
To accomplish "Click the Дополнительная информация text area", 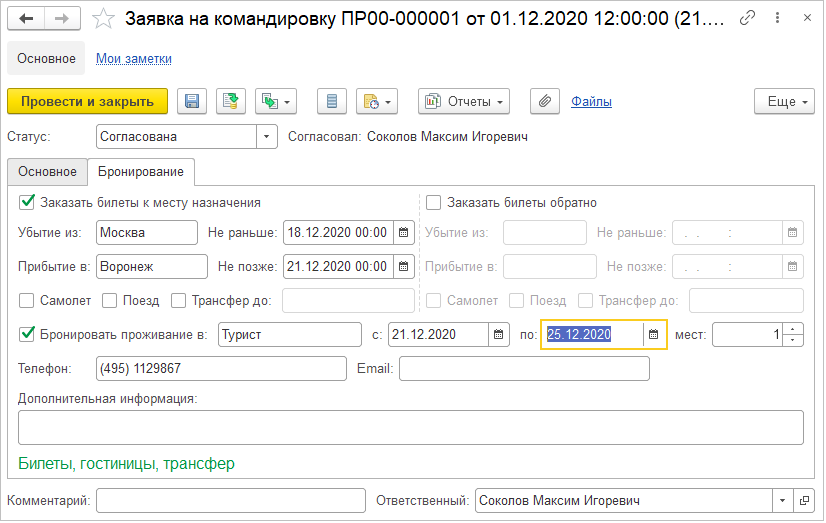I will (x=411, y=428).
